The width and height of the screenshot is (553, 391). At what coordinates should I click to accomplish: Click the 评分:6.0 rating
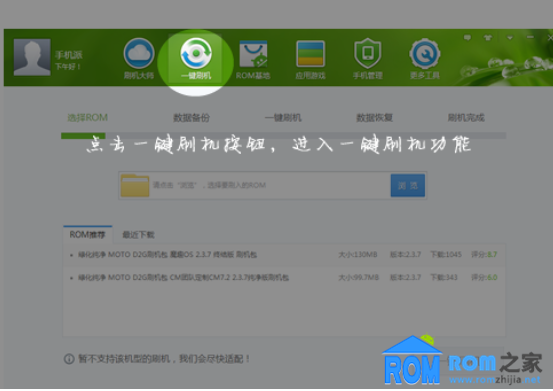tap(484, 277)
